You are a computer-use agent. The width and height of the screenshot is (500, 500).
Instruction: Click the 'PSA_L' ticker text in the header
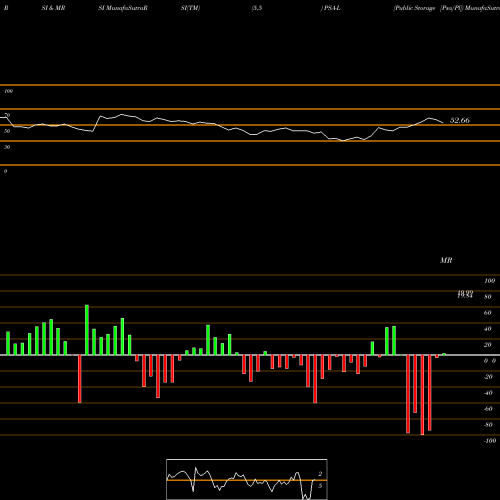332,8
